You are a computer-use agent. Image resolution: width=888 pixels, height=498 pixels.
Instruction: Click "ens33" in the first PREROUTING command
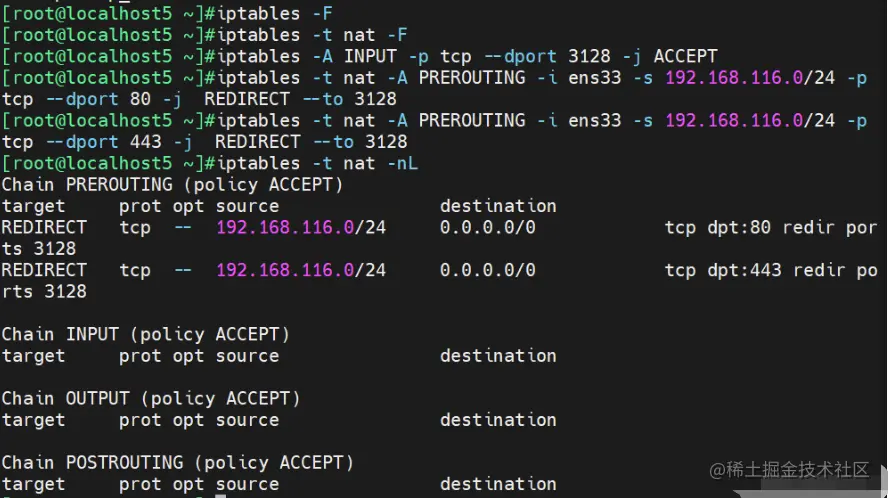(x=595, y=78)
